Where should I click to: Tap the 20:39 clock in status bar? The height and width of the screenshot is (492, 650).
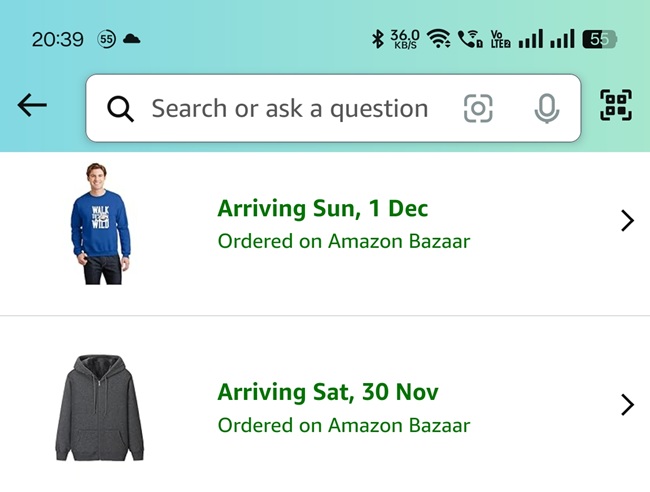(x=57, y=39)
